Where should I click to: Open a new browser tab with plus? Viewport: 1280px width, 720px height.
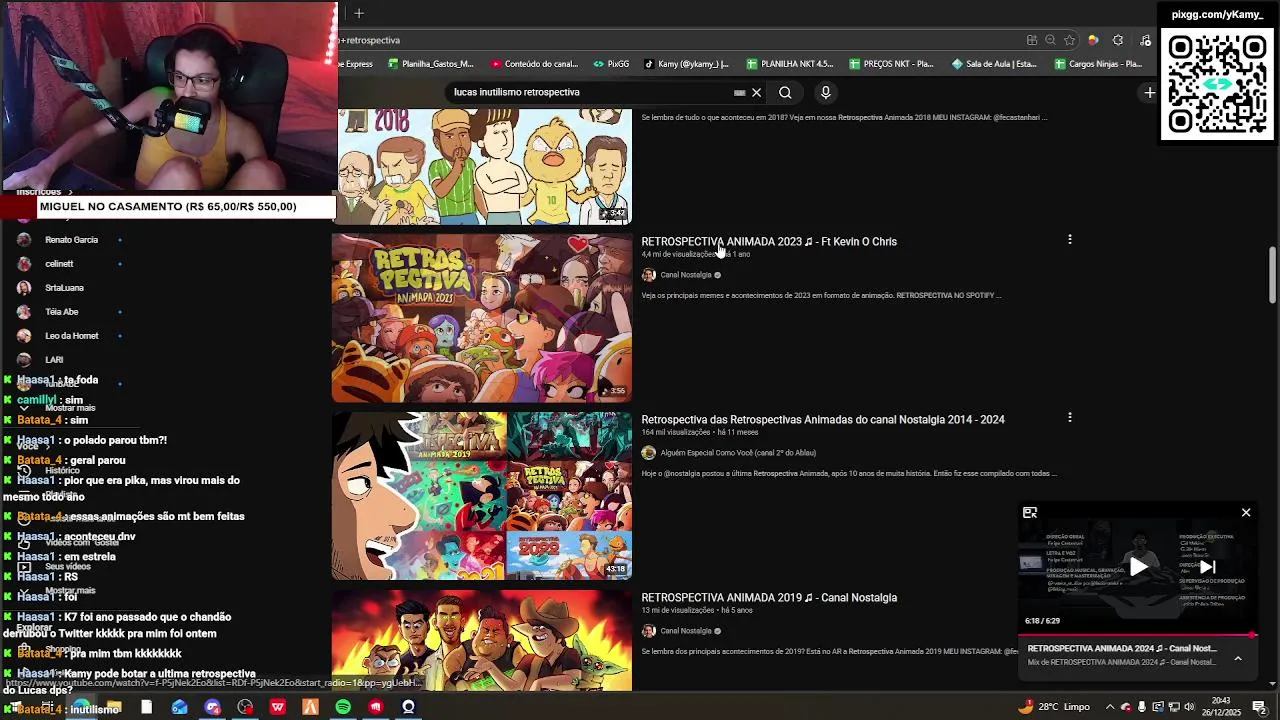pyautogui.click(x=359, y=13)
